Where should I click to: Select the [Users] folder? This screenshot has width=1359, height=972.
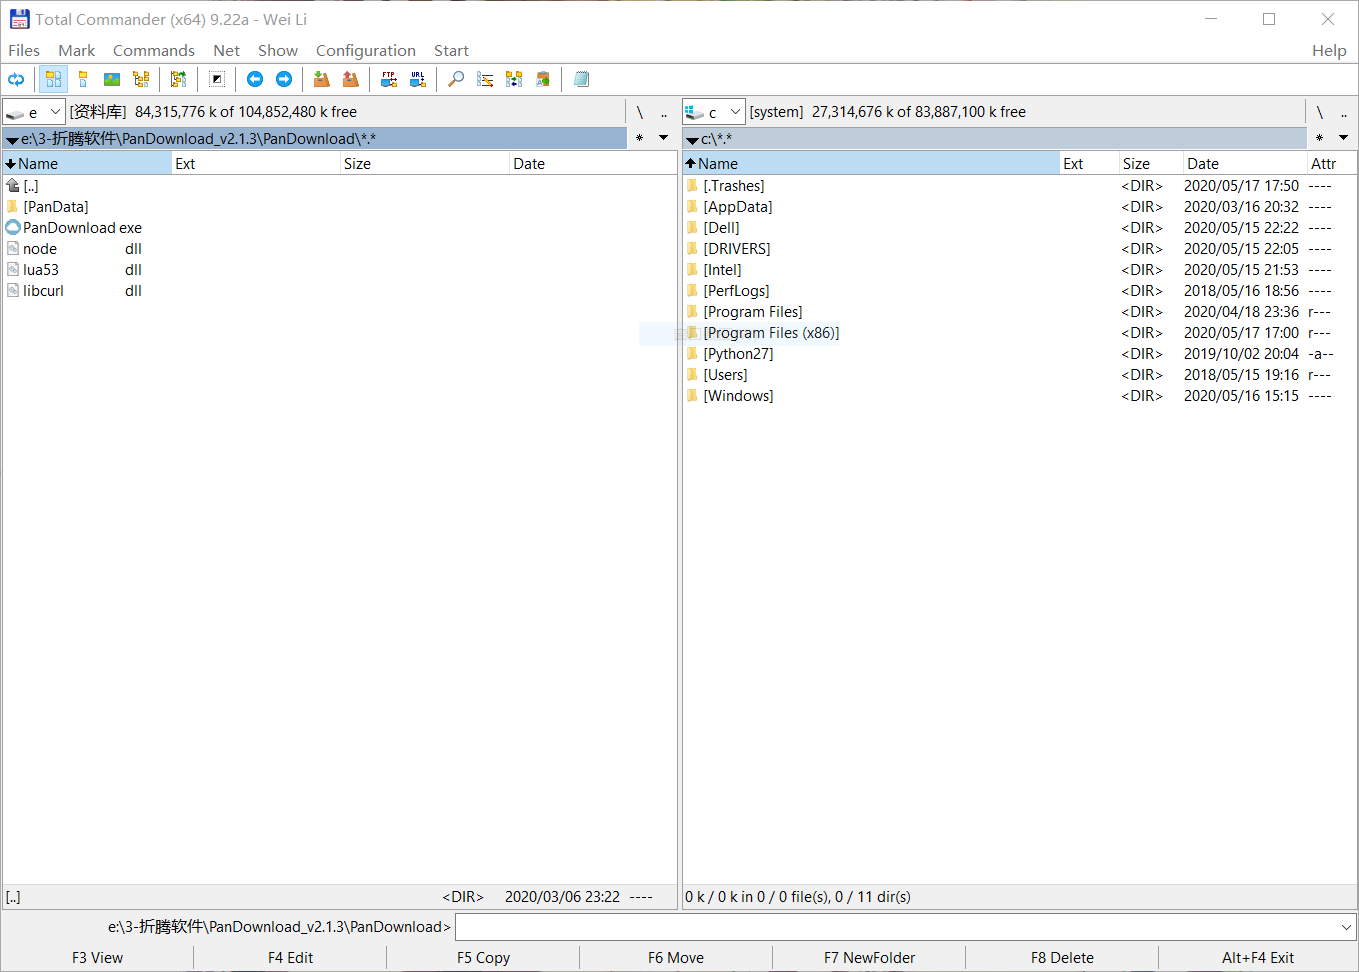(x=725, y=375)
